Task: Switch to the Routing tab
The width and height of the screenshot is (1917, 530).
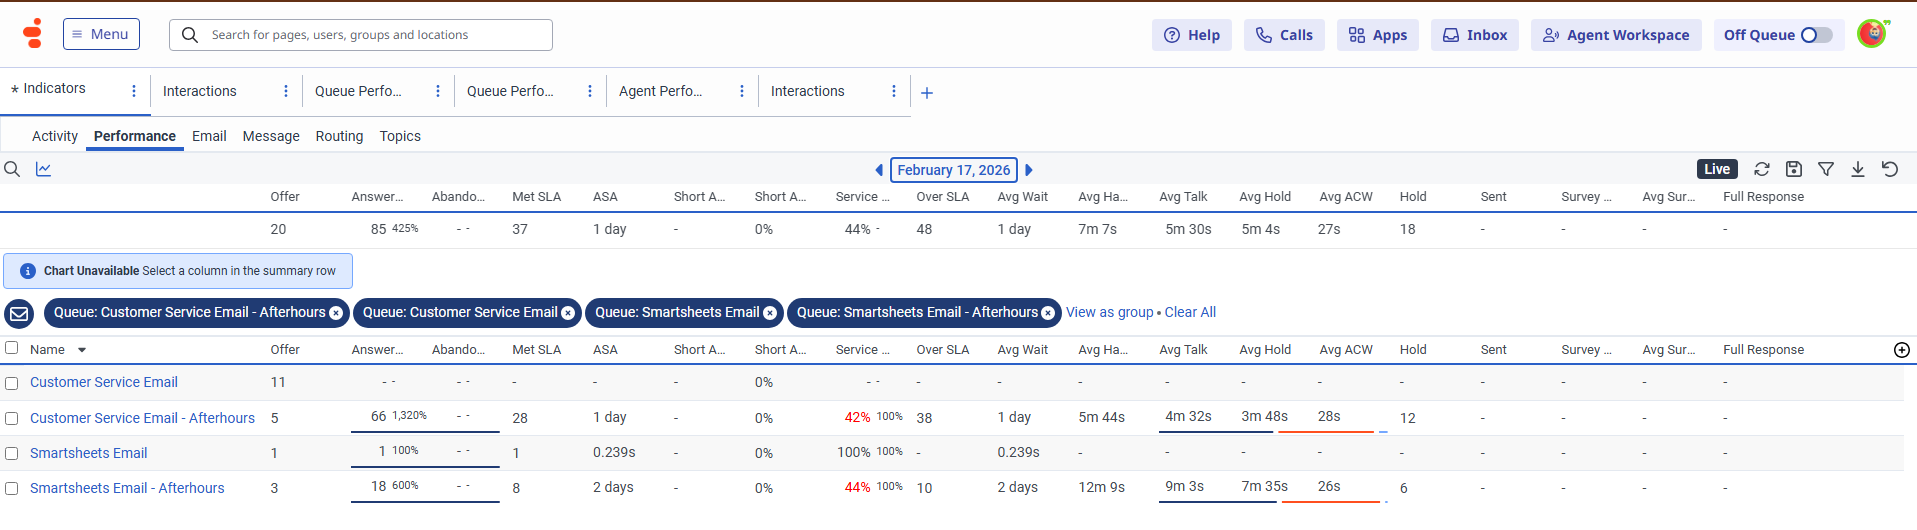Action: coord(339,136)
